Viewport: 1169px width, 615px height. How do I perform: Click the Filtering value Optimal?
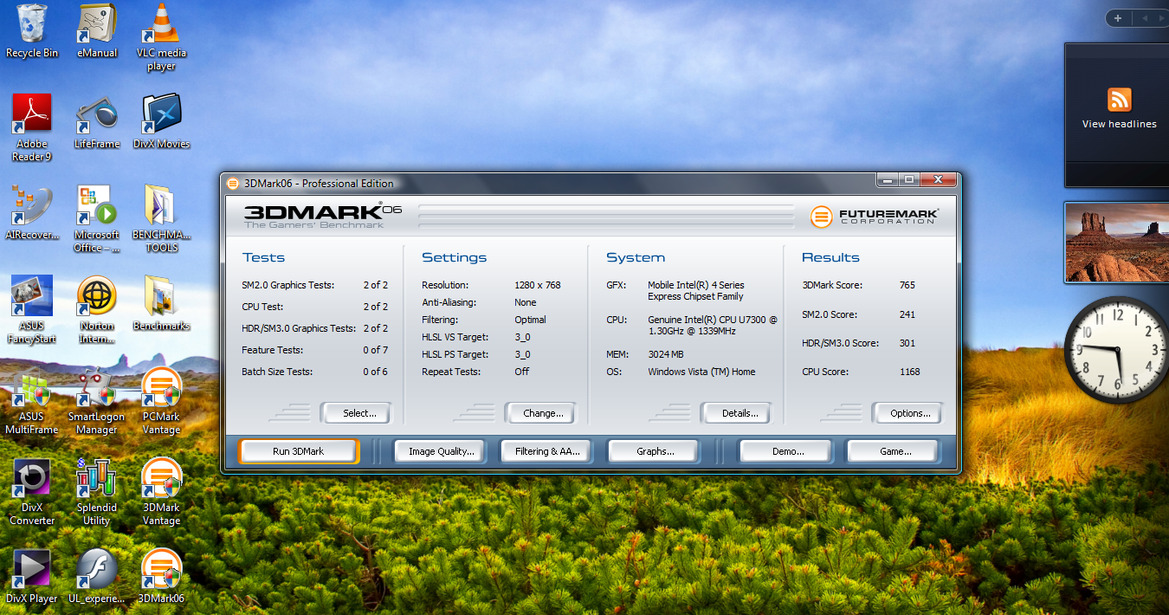pyautogui.click(x=530, y=320)
